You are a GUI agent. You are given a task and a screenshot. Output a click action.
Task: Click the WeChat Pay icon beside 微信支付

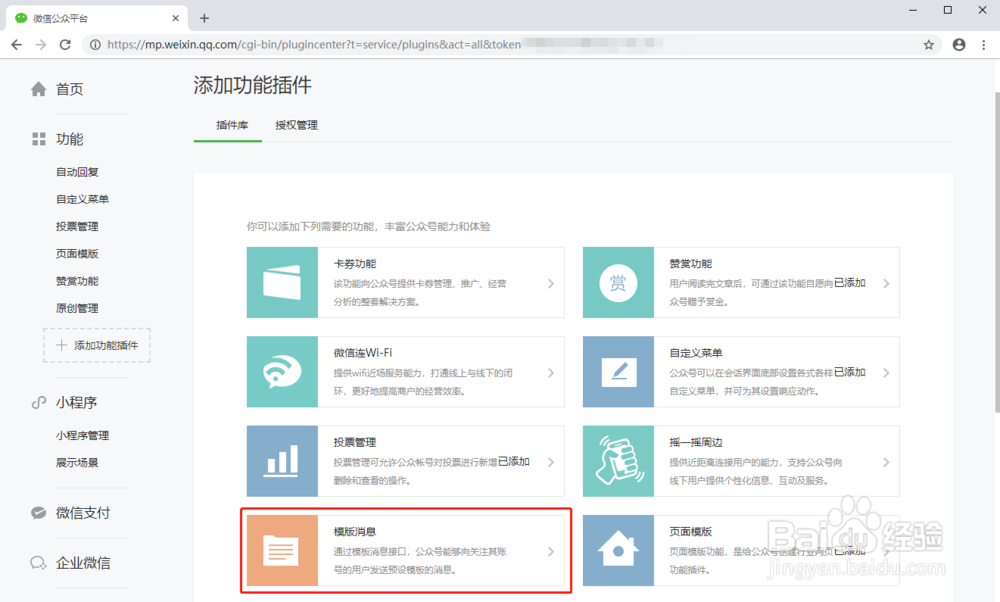coord(38,513)
